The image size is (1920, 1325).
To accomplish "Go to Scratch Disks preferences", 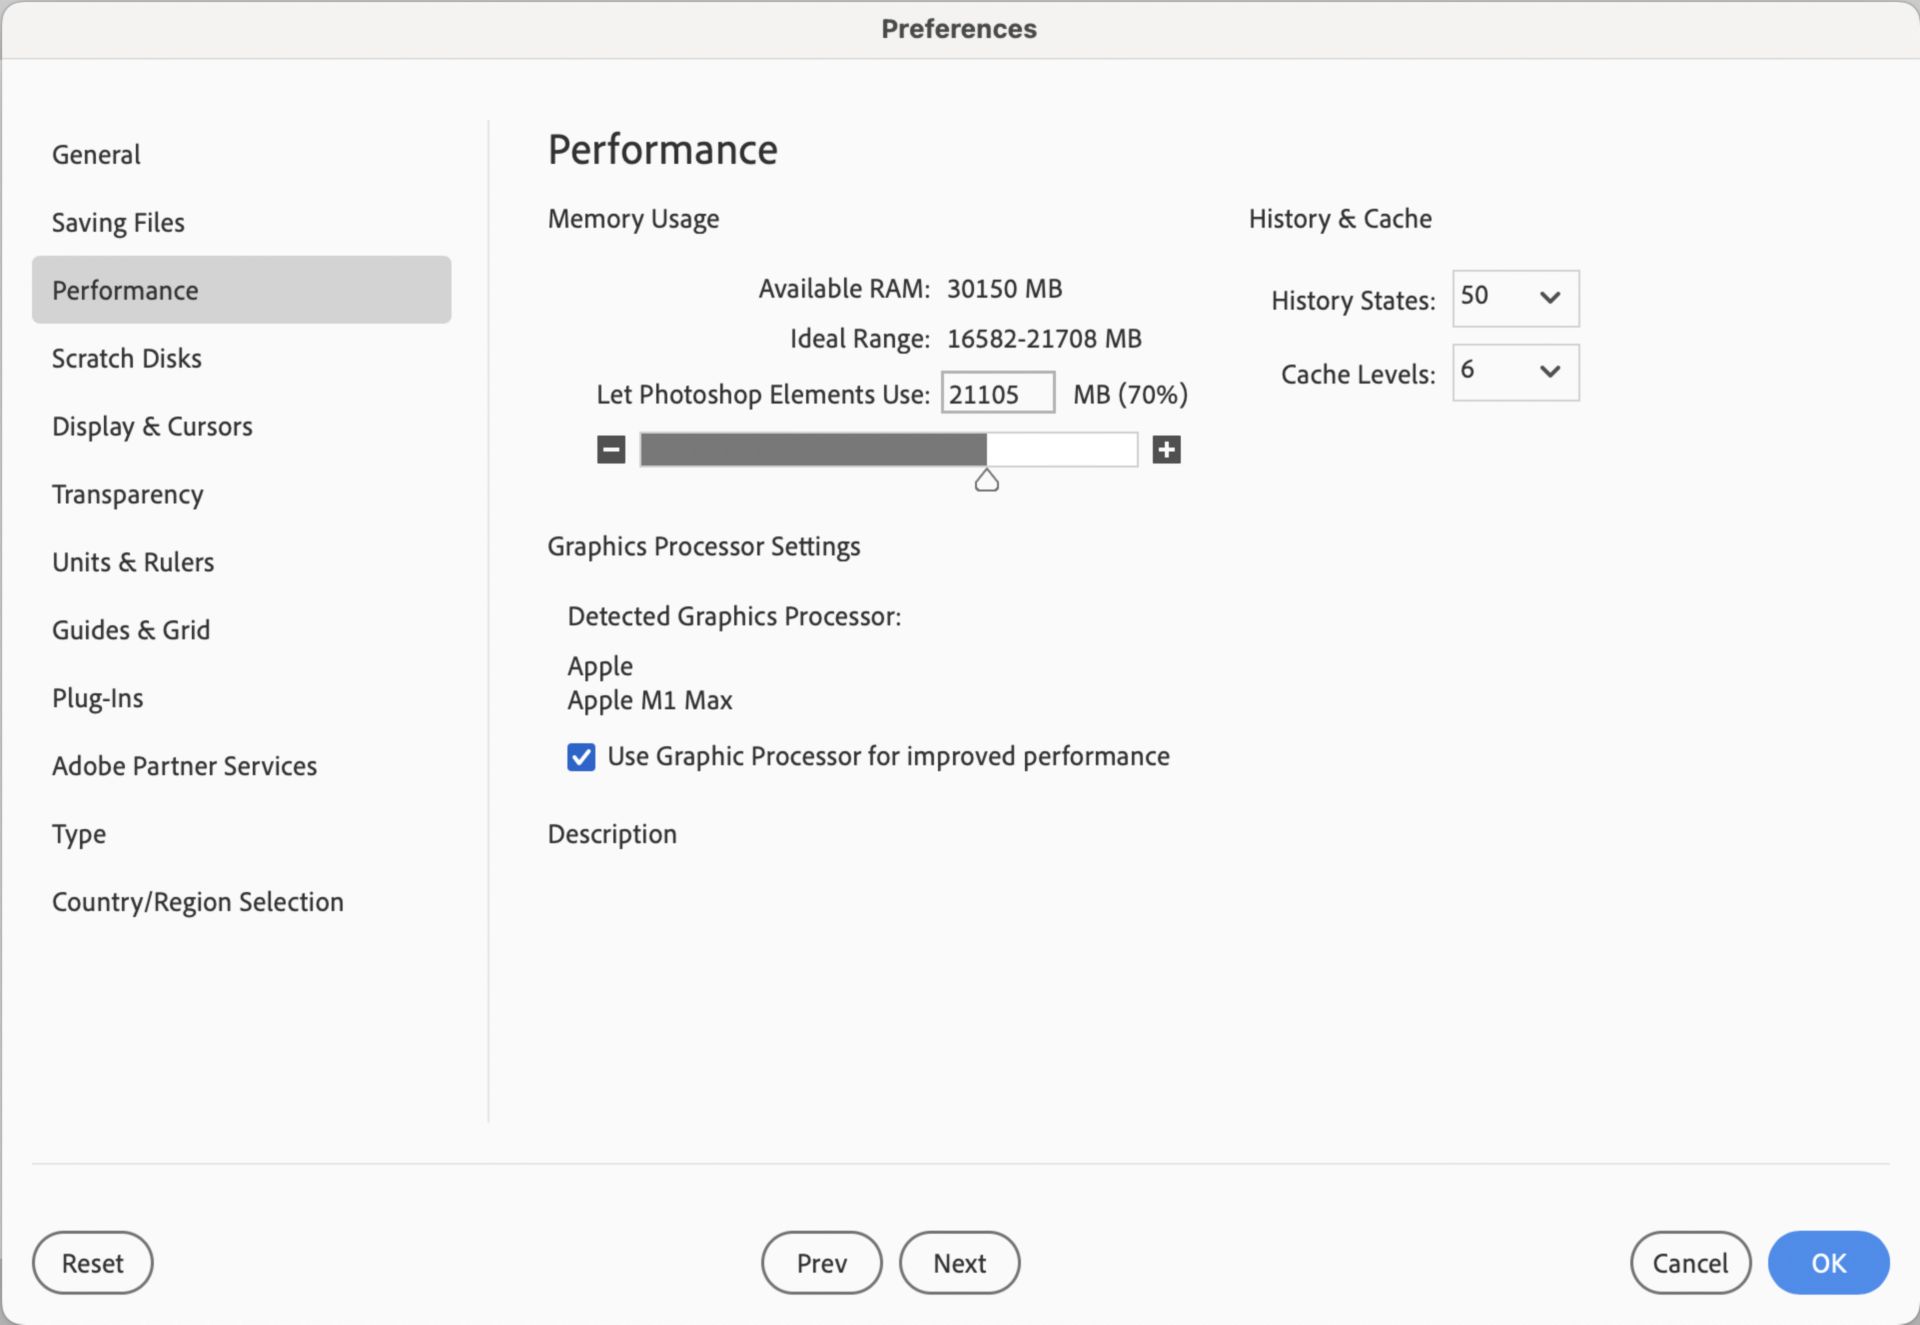I will click(x=241, y=358).
